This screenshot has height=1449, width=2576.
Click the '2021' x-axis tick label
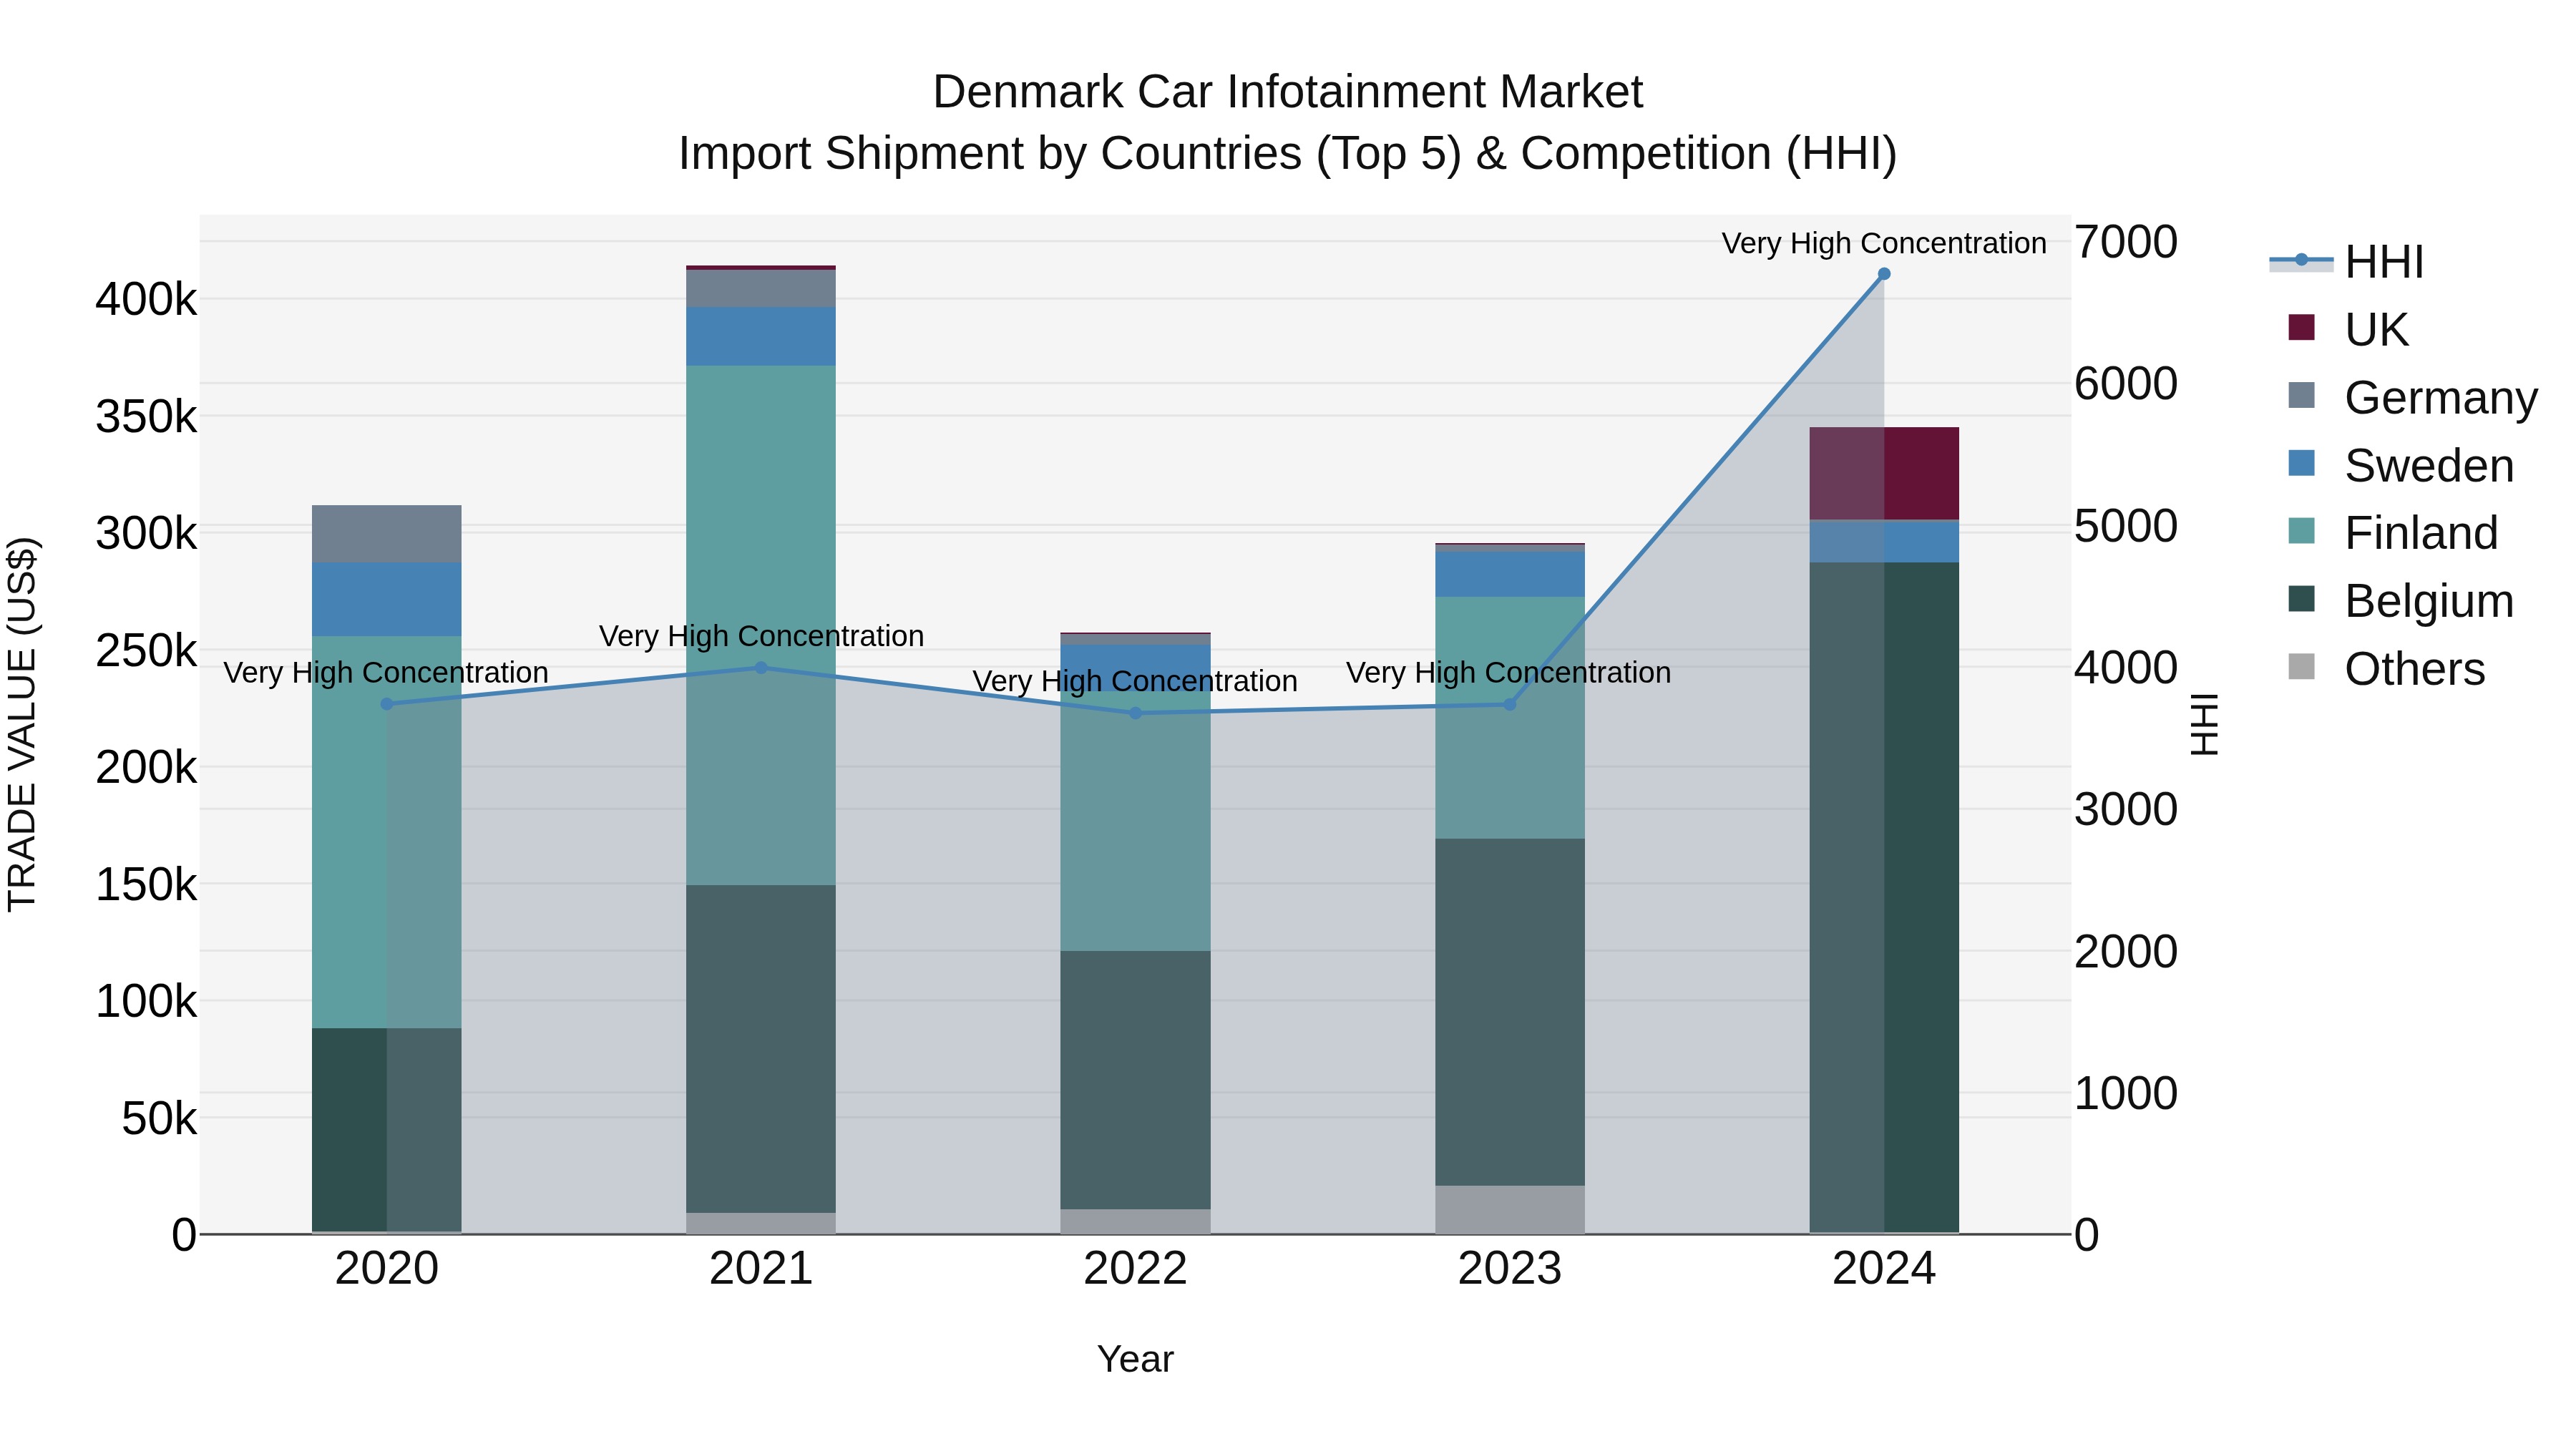(x=761, y=1269)
